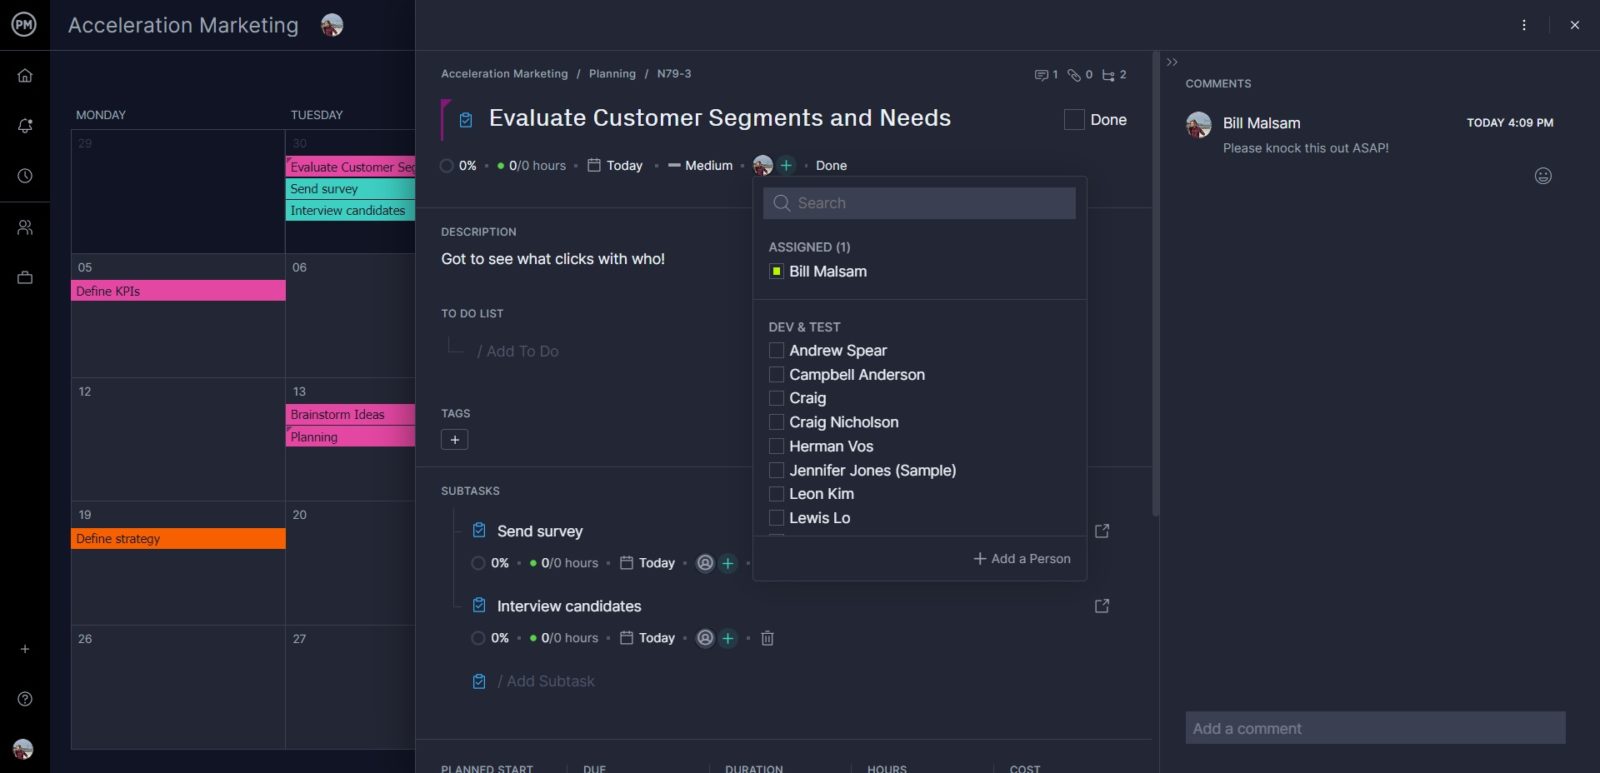
Task: Uncheck Bill Malsam in assigned list
Action: pos(776,272)
